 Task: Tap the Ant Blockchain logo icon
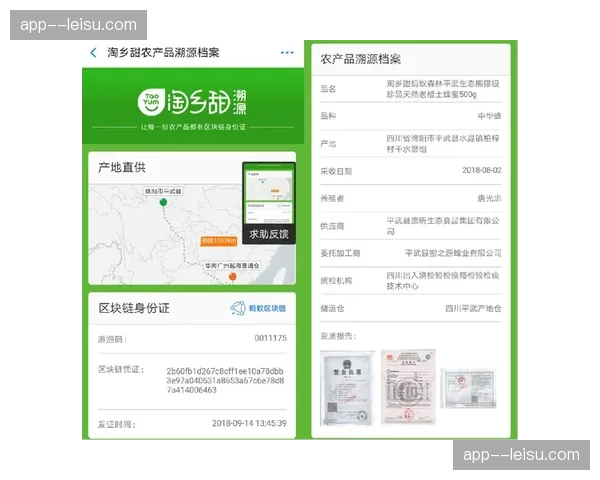[238, 309]
